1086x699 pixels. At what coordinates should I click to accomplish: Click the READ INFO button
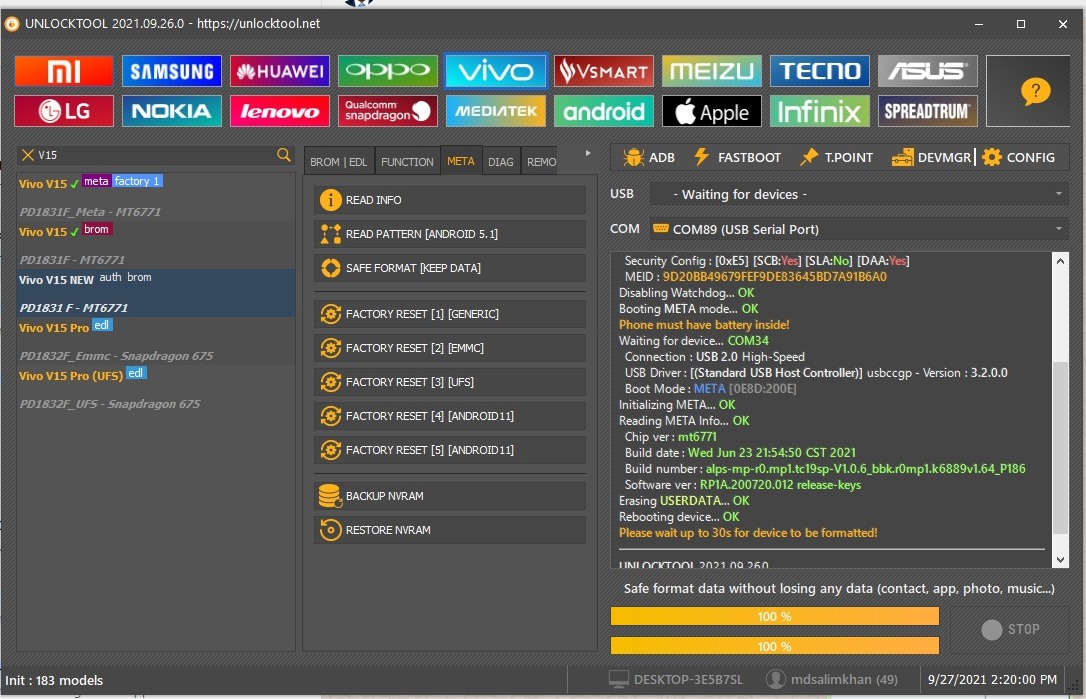[450, 200]
